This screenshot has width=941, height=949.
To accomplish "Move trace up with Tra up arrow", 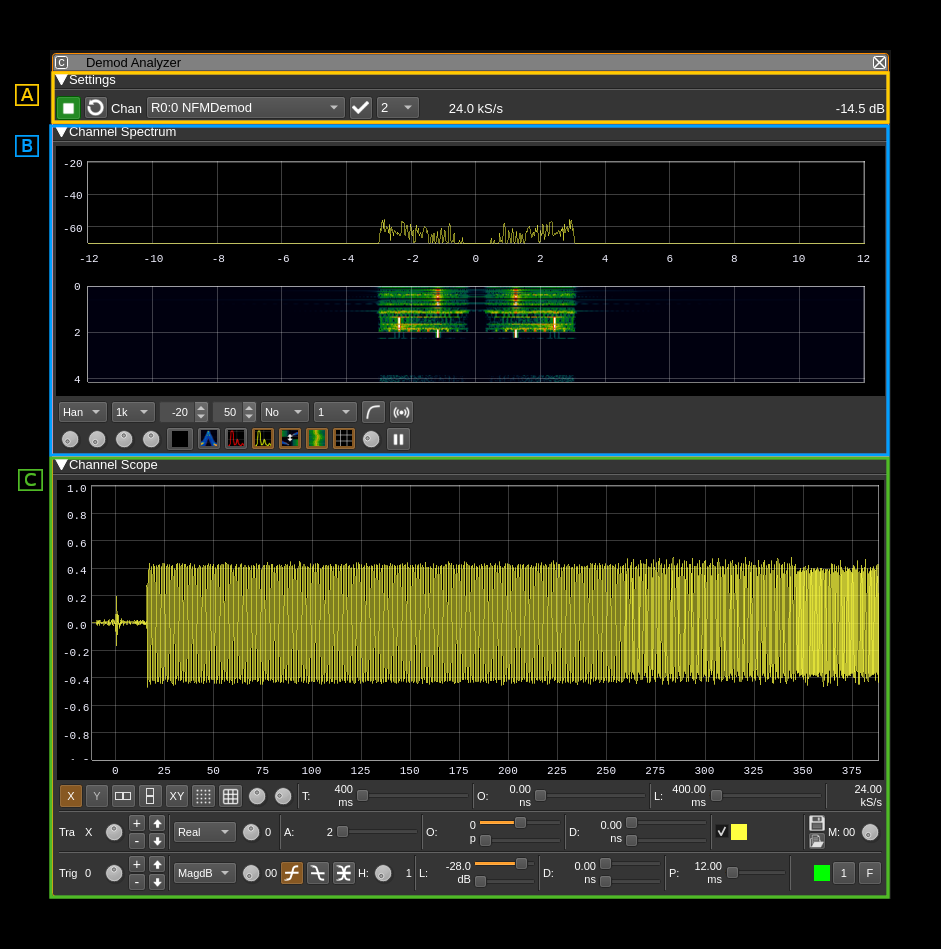I will point(157,823).
